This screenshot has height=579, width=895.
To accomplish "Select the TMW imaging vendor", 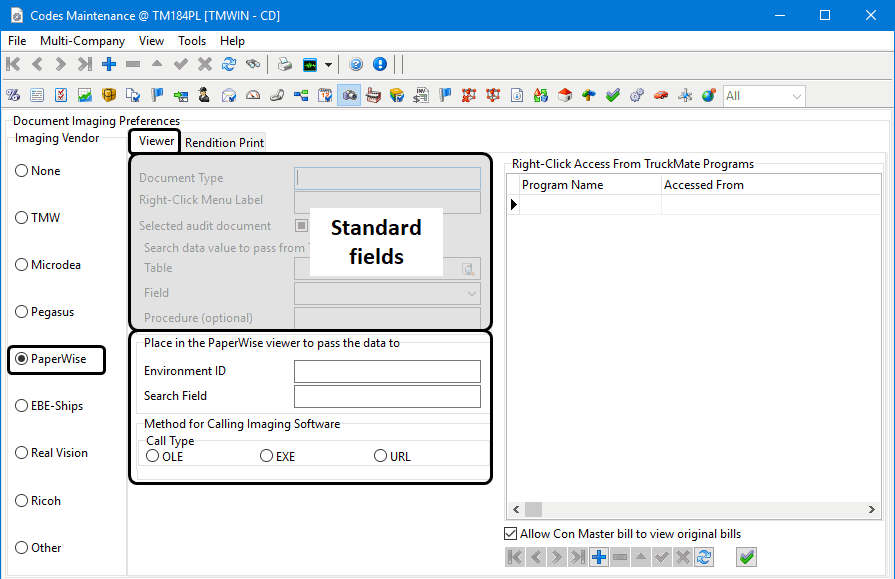I will [x=22, y=218].
